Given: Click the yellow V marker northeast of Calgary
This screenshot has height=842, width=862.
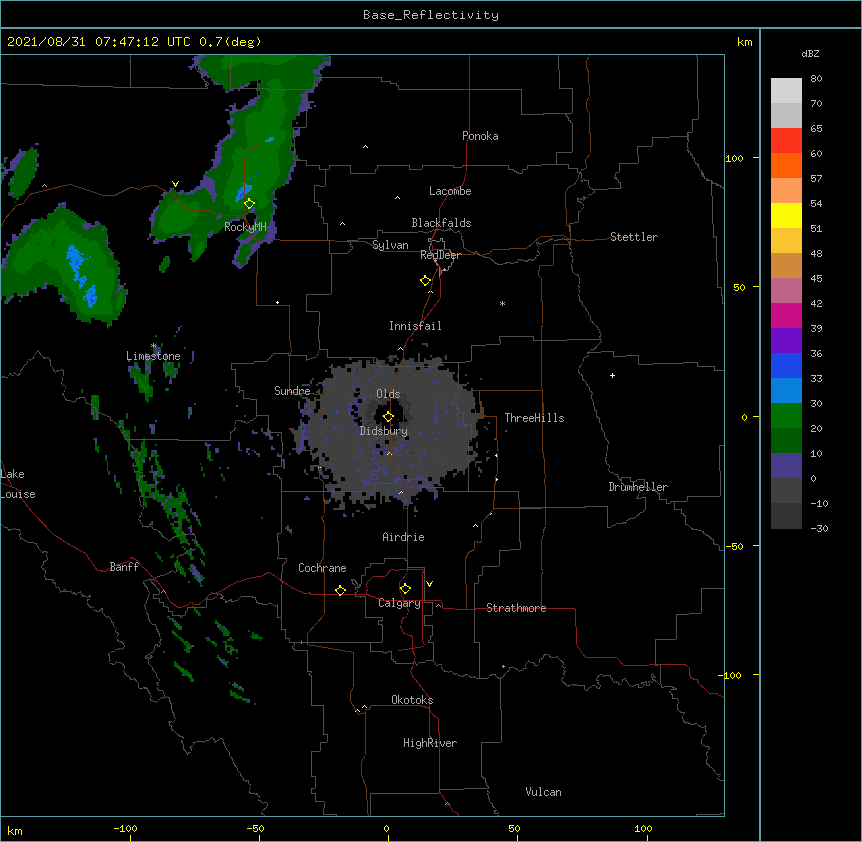Looking at the screenshot, I should (x=429, y=584).
